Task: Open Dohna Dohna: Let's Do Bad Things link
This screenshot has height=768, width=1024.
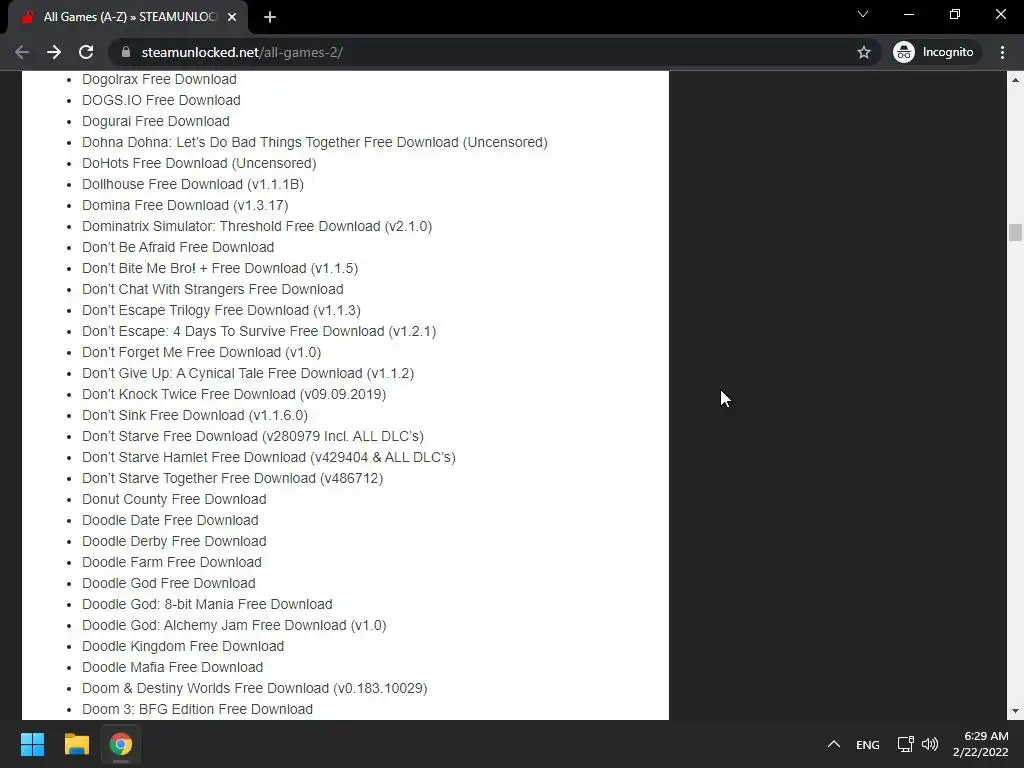Action: point(315,142)
